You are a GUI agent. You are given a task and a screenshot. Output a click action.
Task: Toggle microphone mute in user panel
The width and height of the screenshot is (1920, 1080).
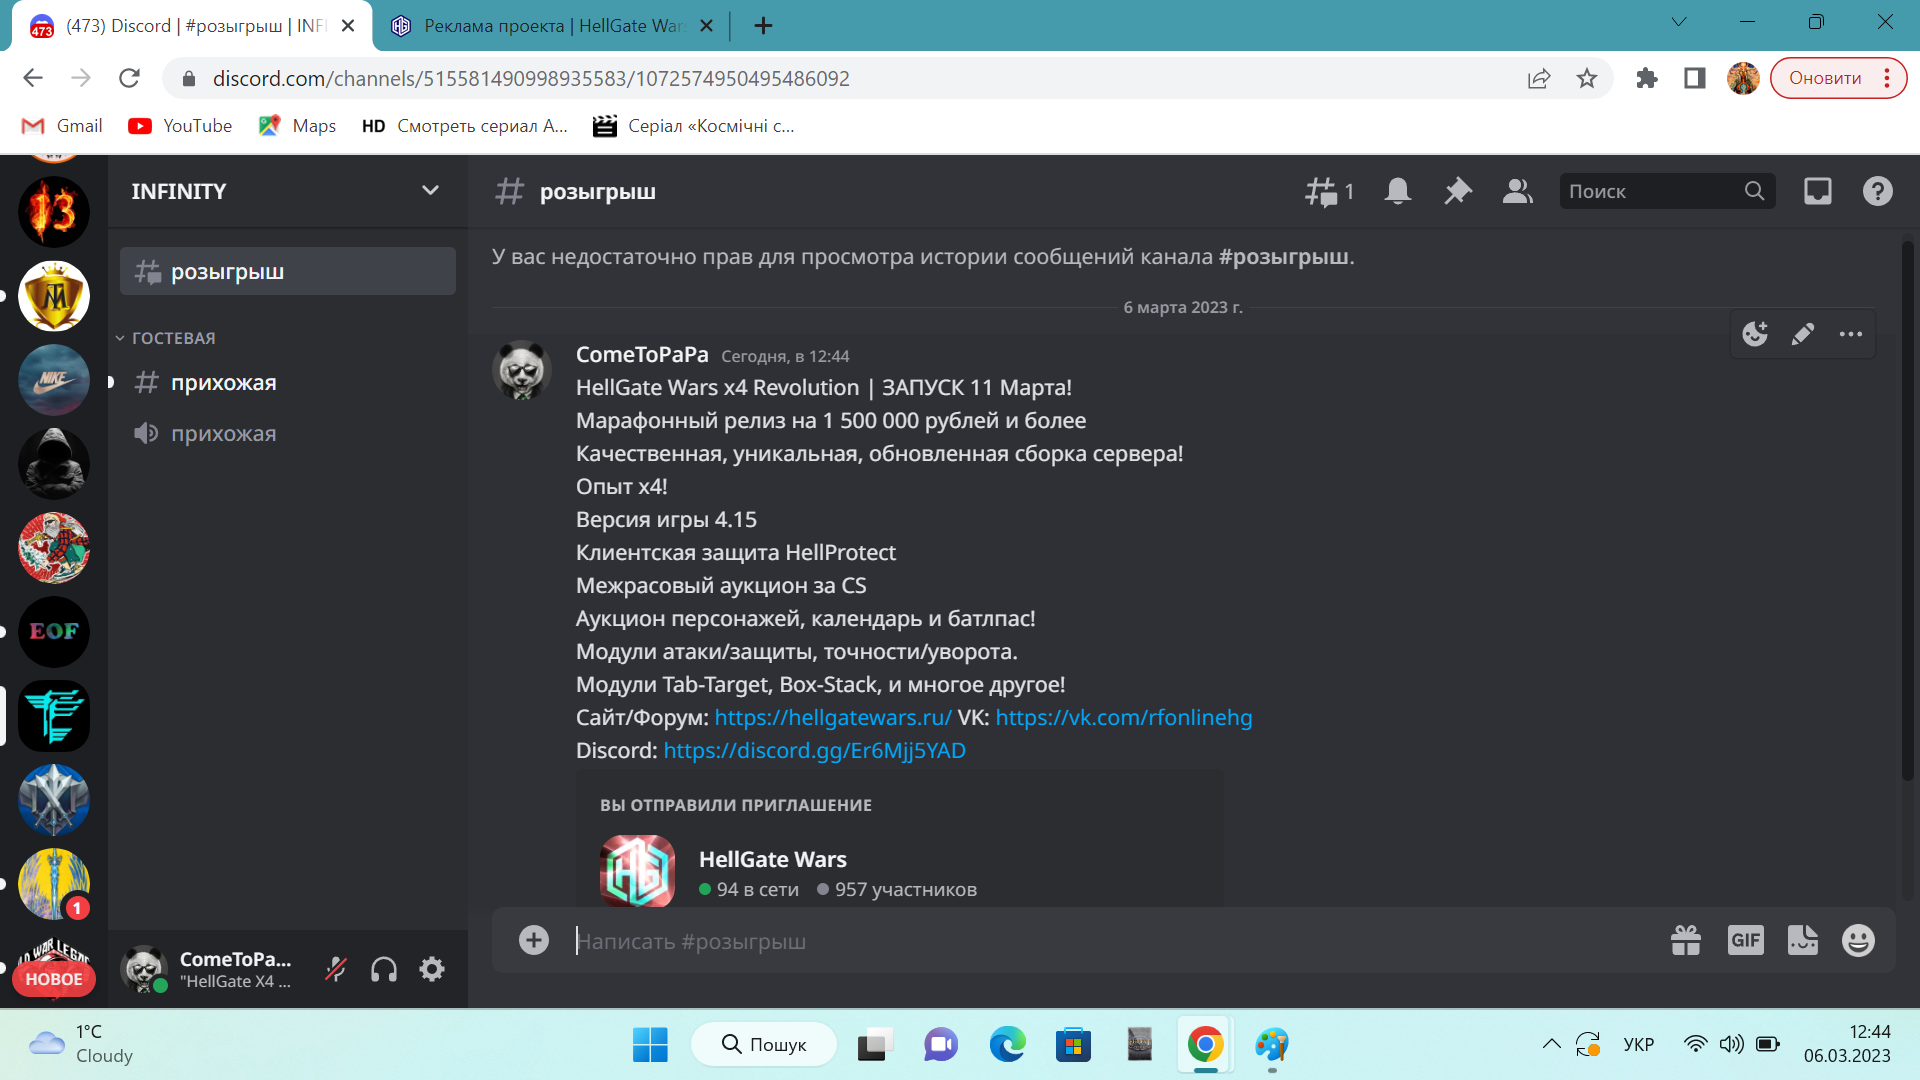tap(336, 969)
